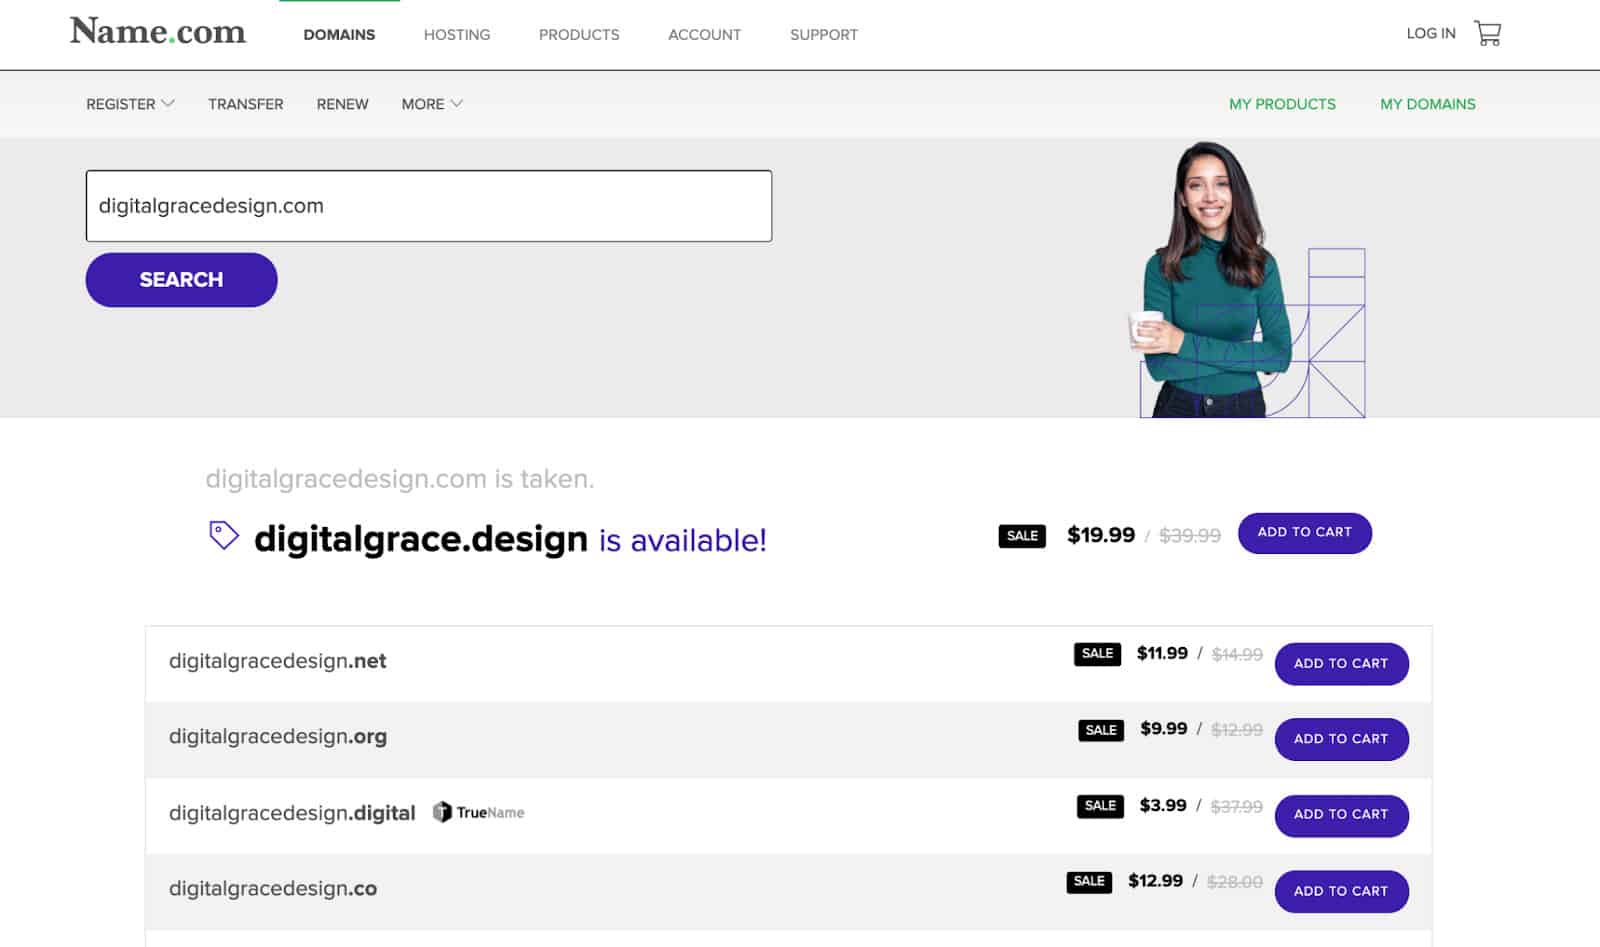Add digitalgracedesign.net to cart
The width and height of the screenshot is (1600, 947).
[1341, 663]
